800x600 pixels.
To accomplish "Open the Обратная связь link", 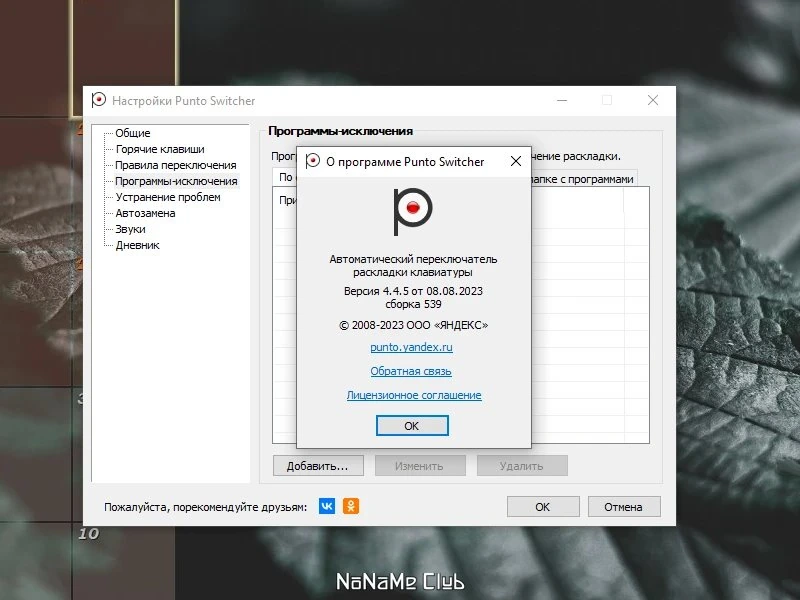I will point(411,371).
